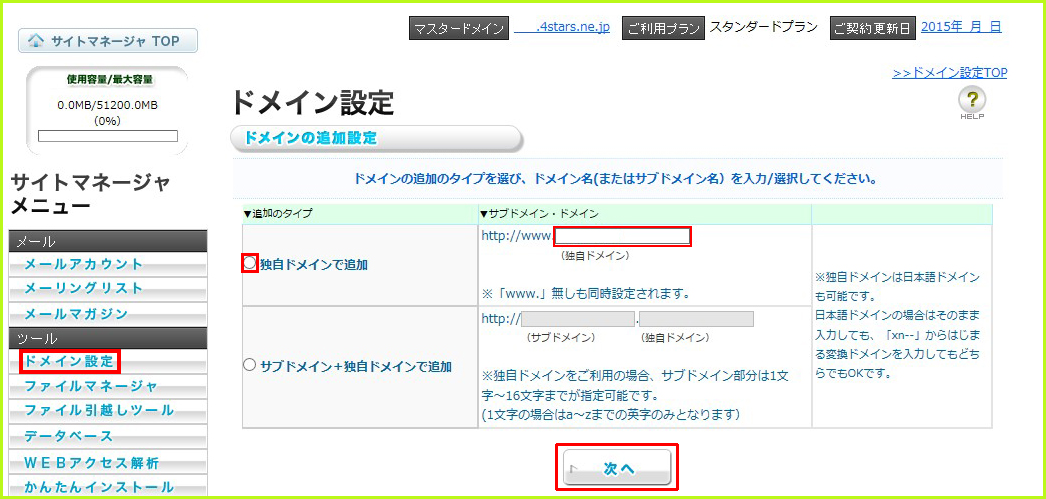Open メールアカウント in the sidebar
This screenshot has width=1046, height=499.
84,264
